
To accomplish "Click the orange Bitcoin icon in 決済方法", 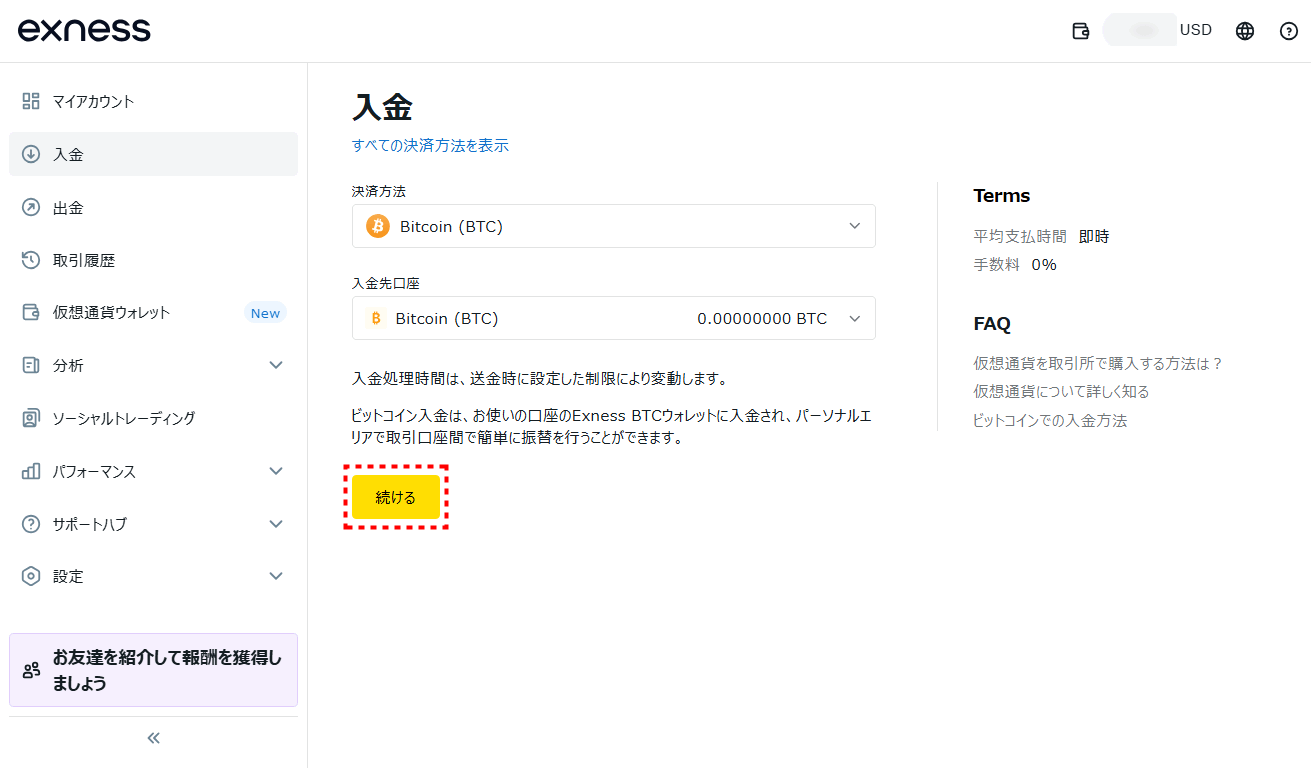I will (x=378, y=226).
